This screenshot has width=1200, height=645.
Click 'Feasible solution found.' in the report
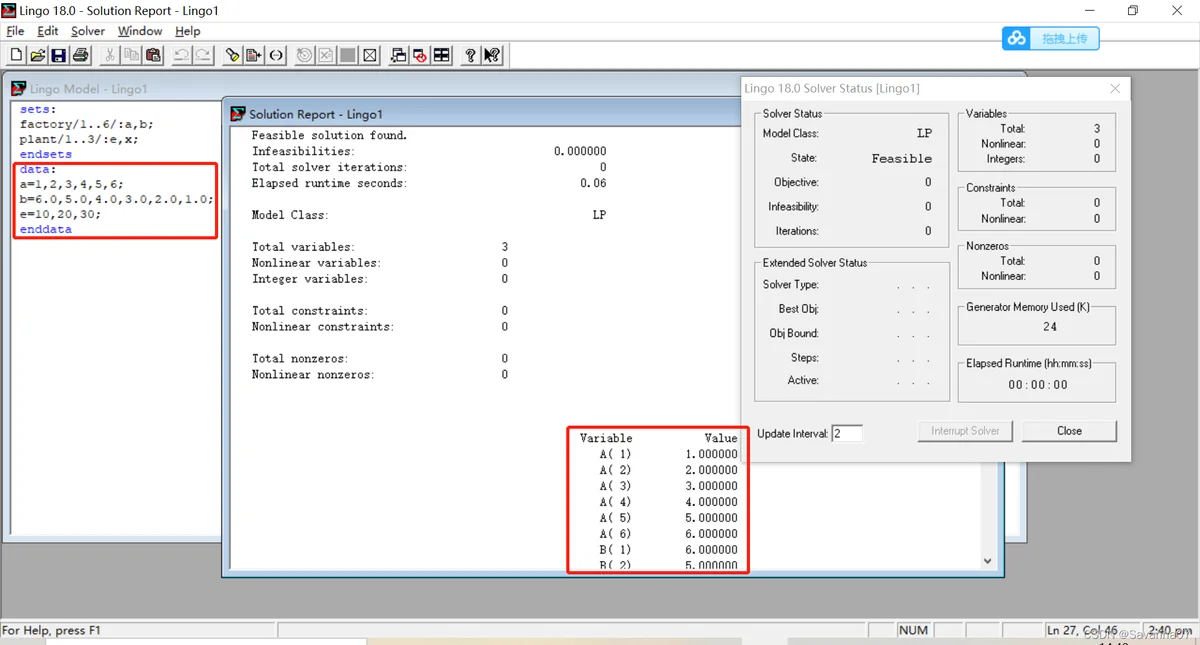(330, 135)
